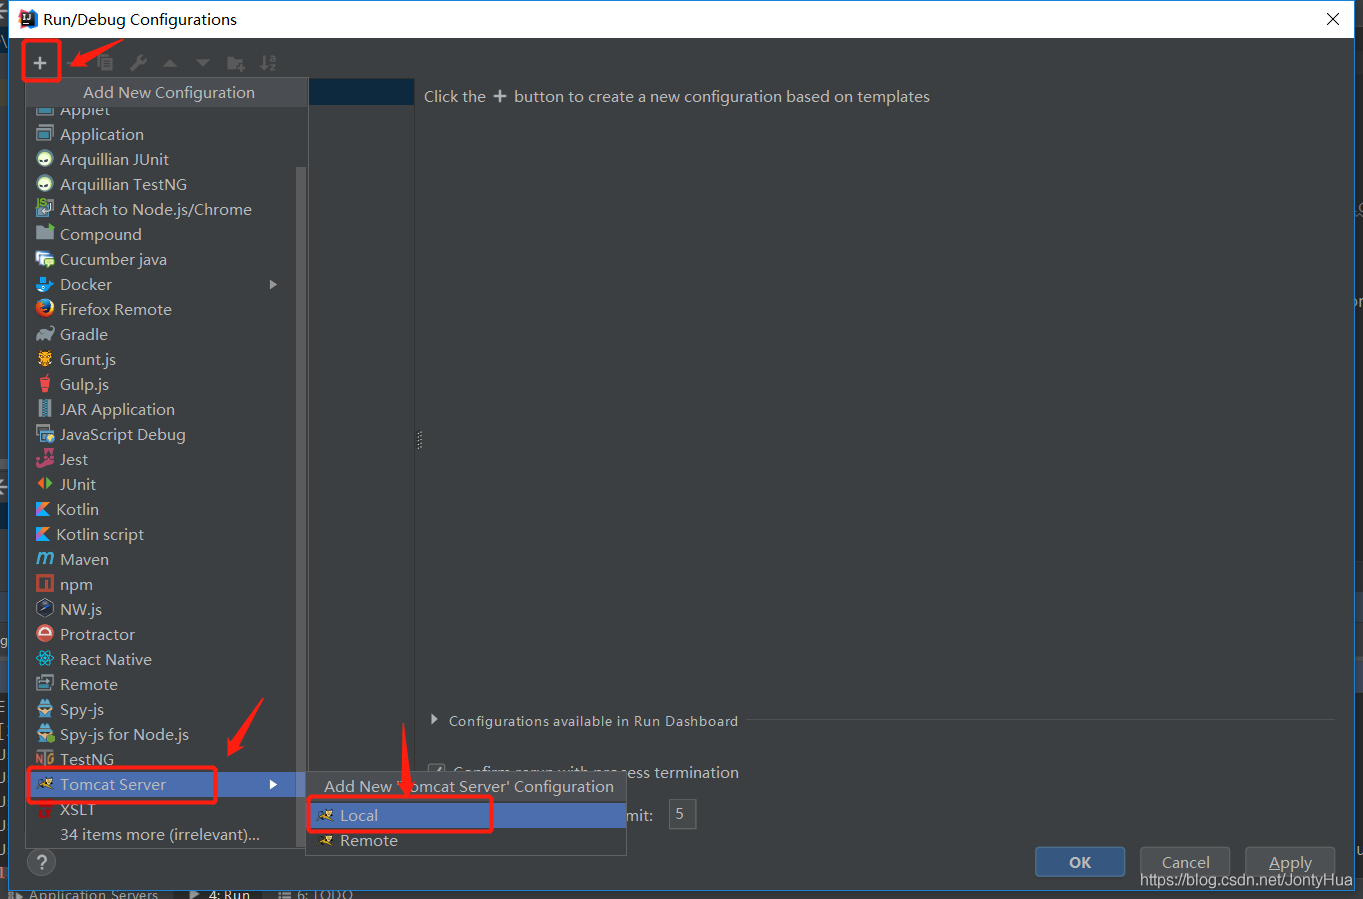Click the Apply button
The width and height of the screenshot is (1363, 899).
(1289, 861)
